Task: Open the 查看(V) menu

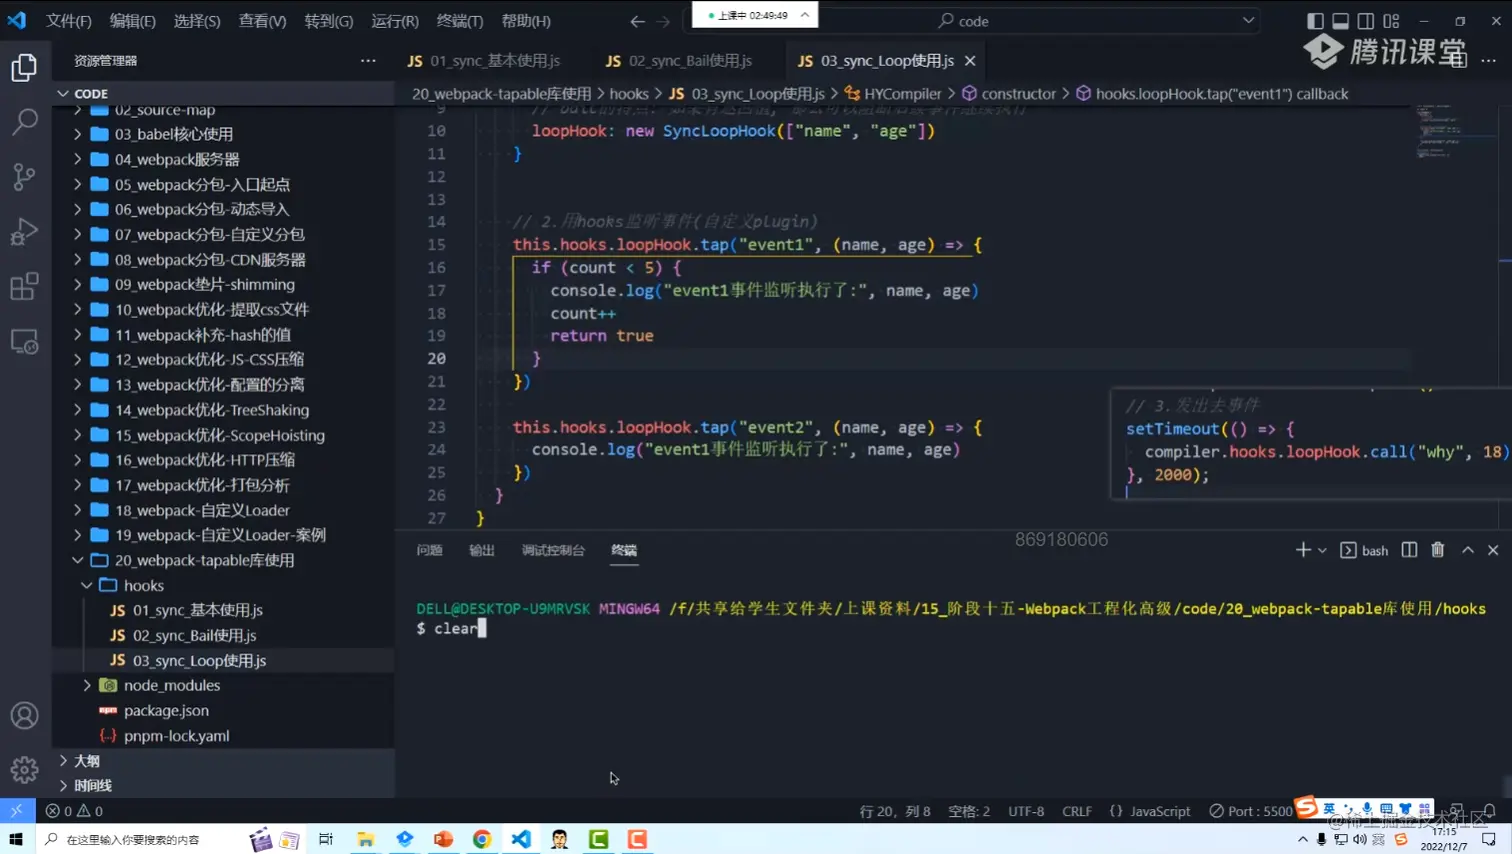Action: point(262,21)
